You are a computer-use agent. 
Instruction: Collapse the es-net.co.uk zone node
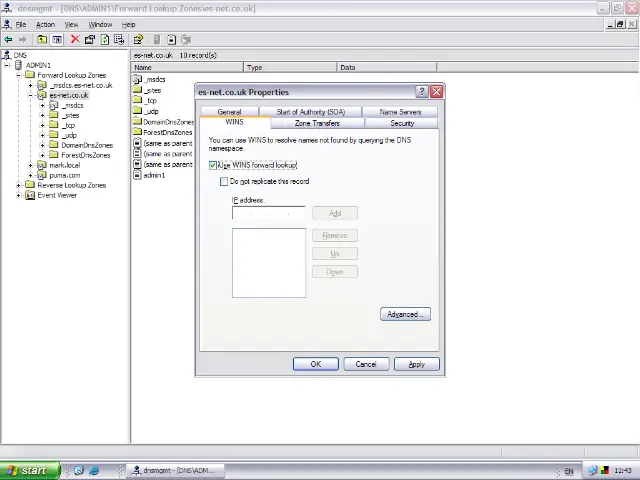31,95
